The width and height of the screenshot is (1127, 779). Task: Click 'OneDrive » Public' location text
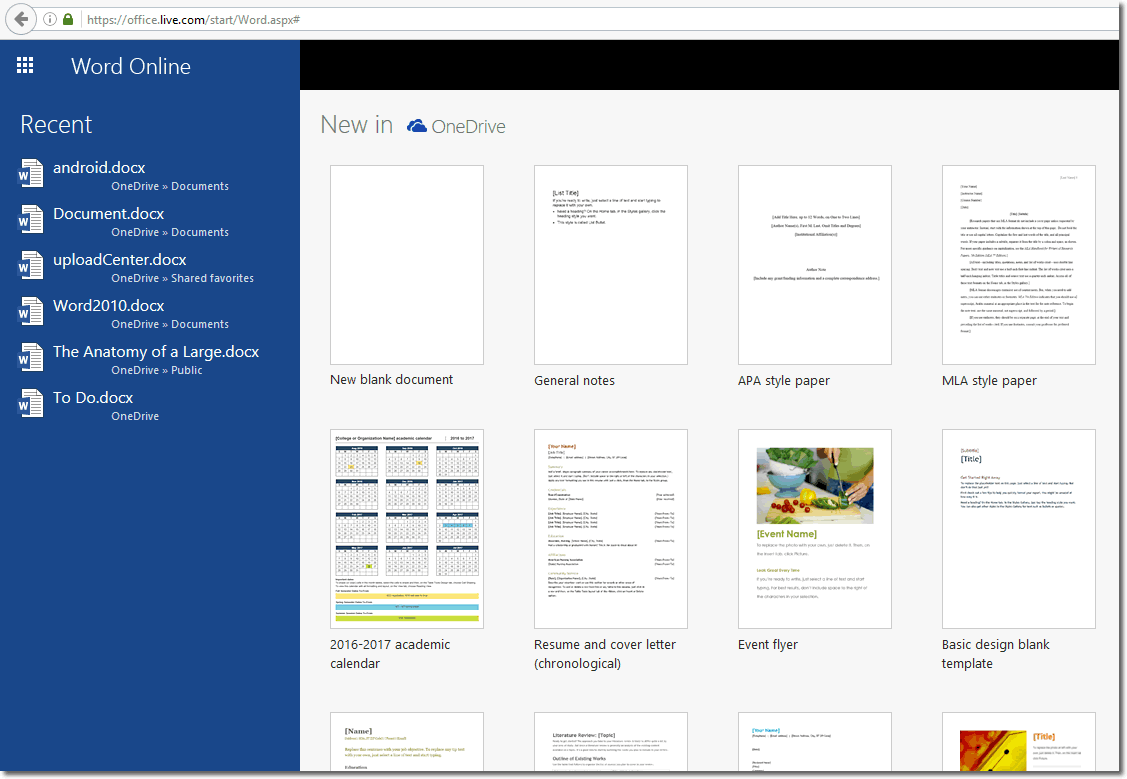point(157,370)
